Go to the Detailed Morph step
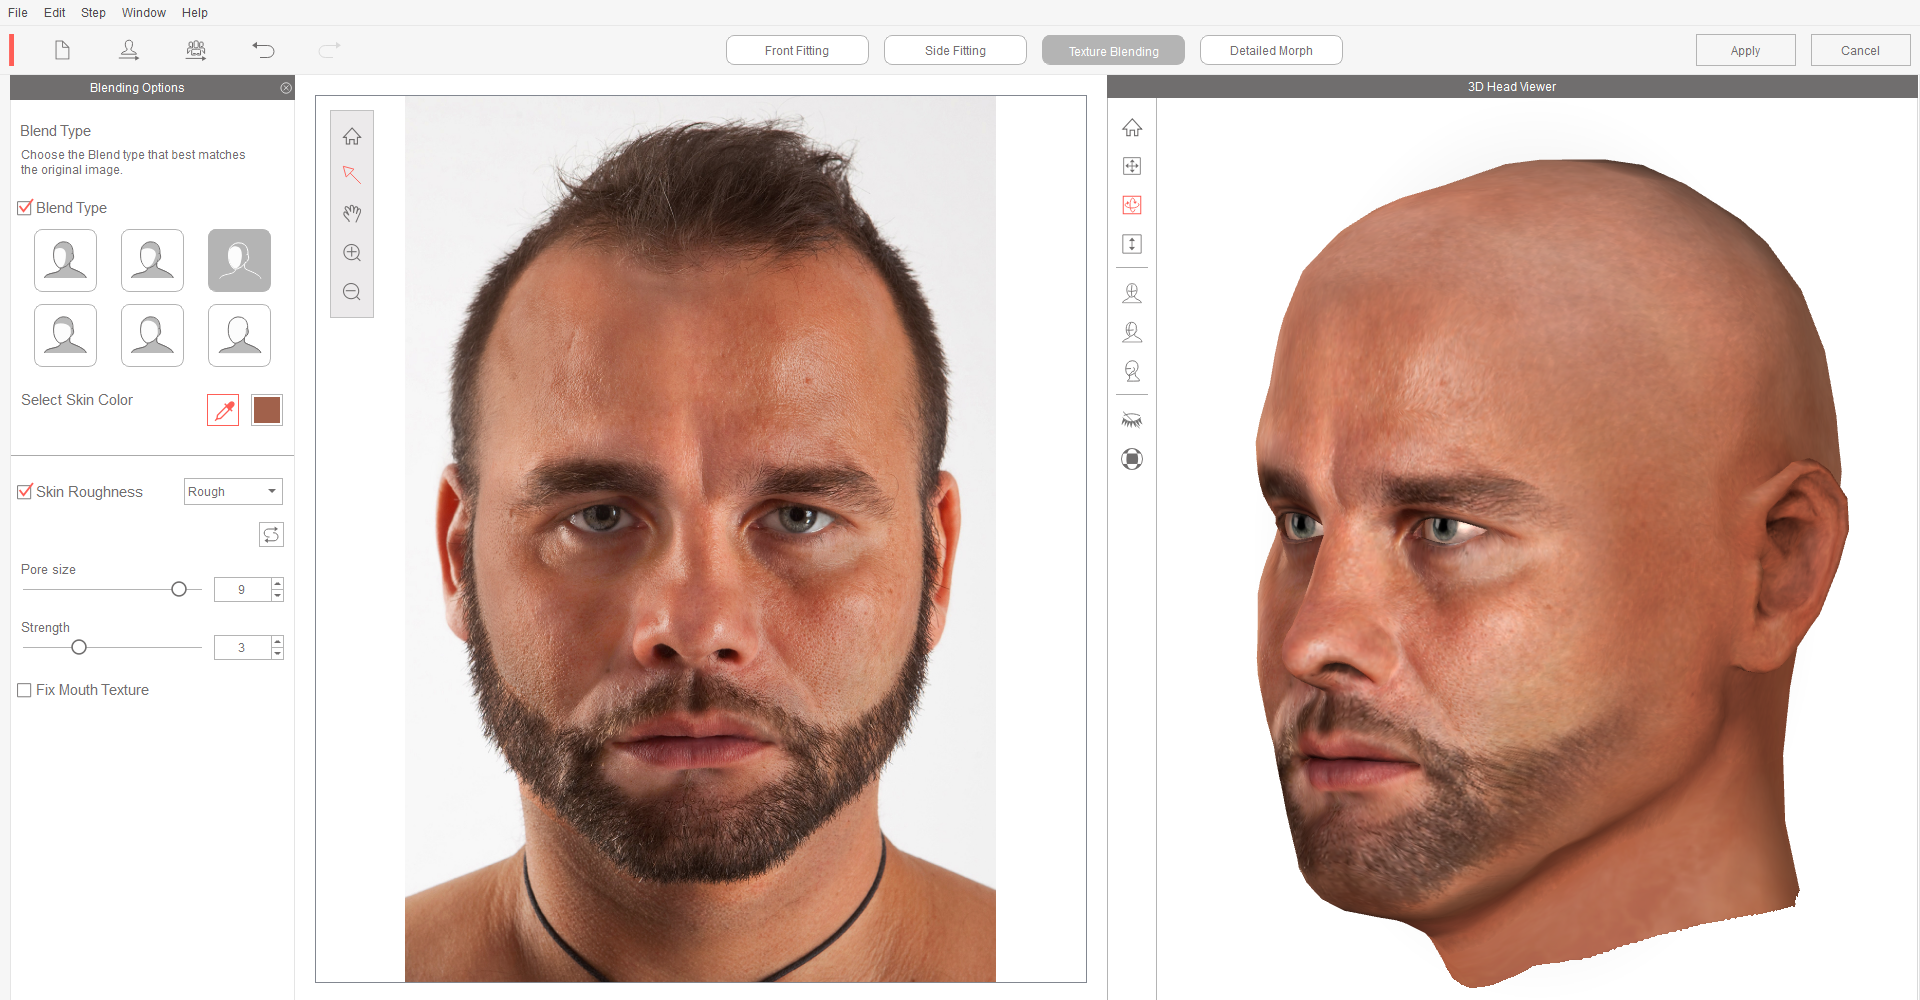The height and width of the screenshot is (1000, 1920). tap(1271, 51)
